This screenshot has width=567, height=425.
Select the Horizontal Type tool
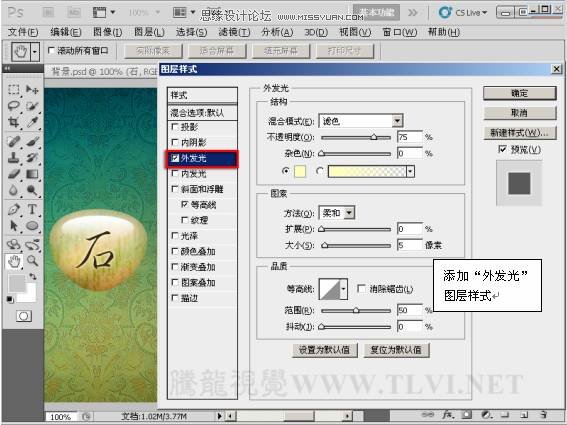[32, 209]
